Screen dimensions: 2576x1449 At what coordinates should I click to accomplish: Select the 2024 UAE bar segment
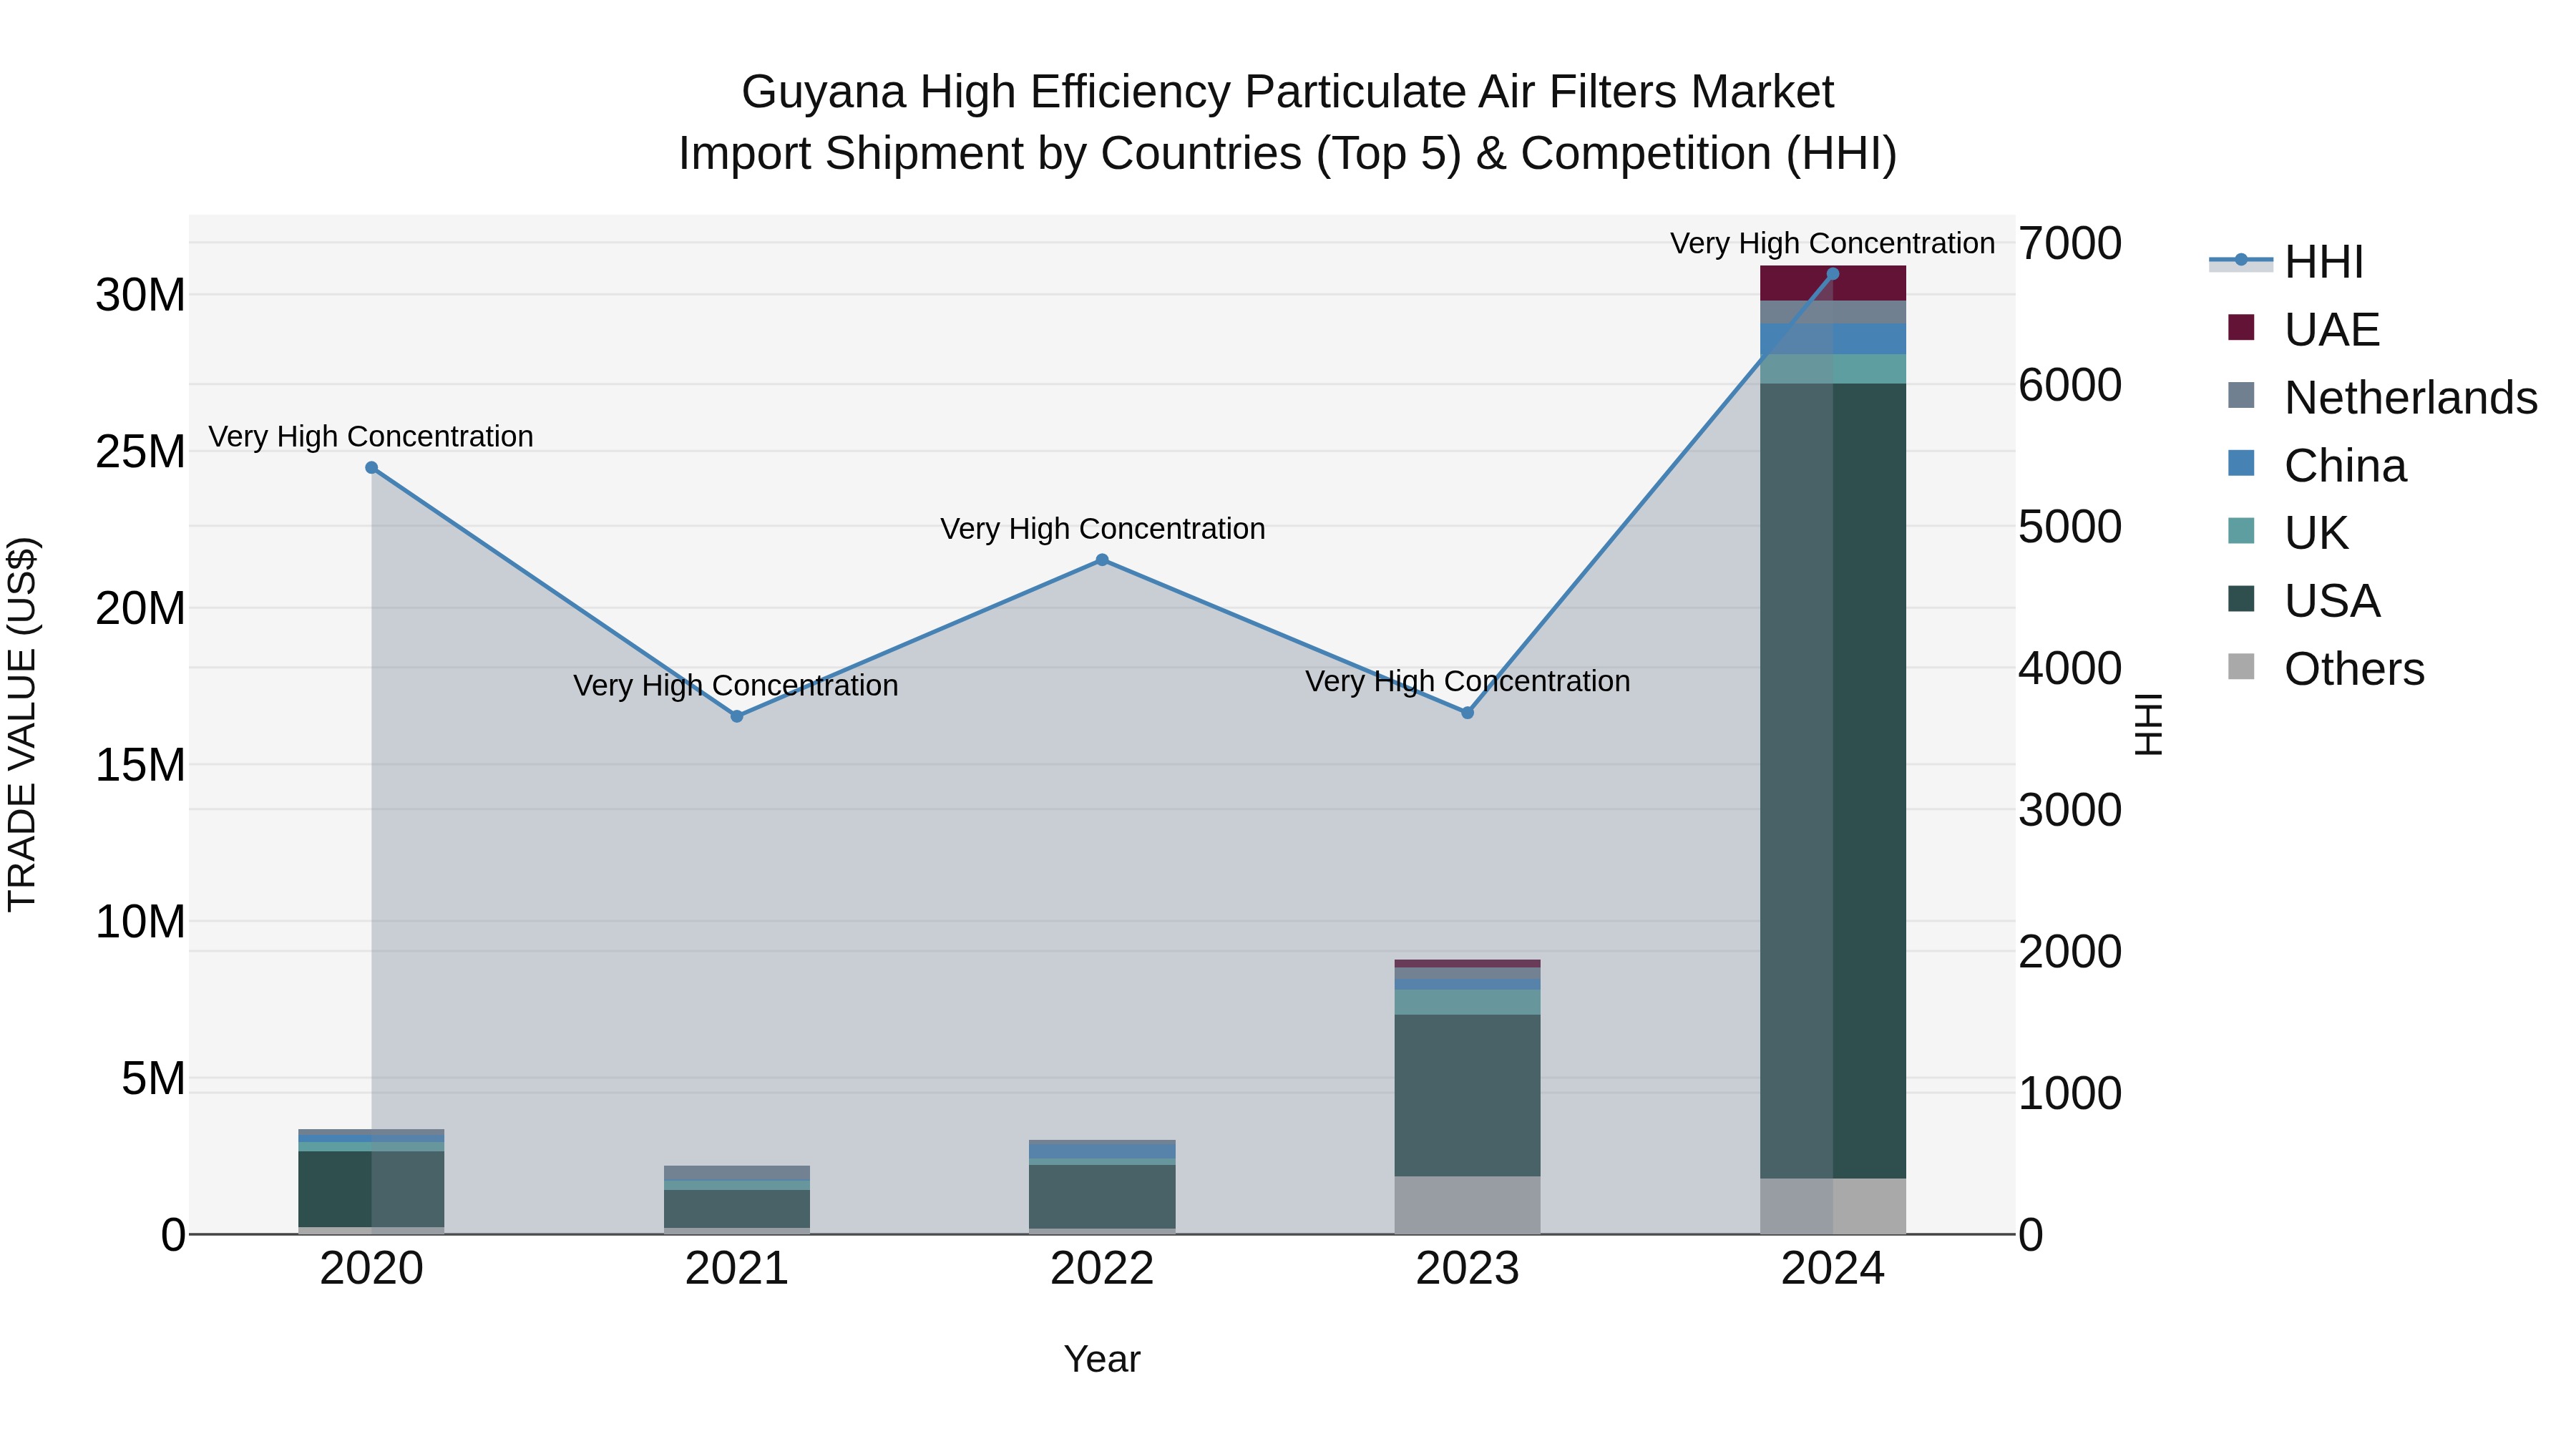(x=1833, y=283)
